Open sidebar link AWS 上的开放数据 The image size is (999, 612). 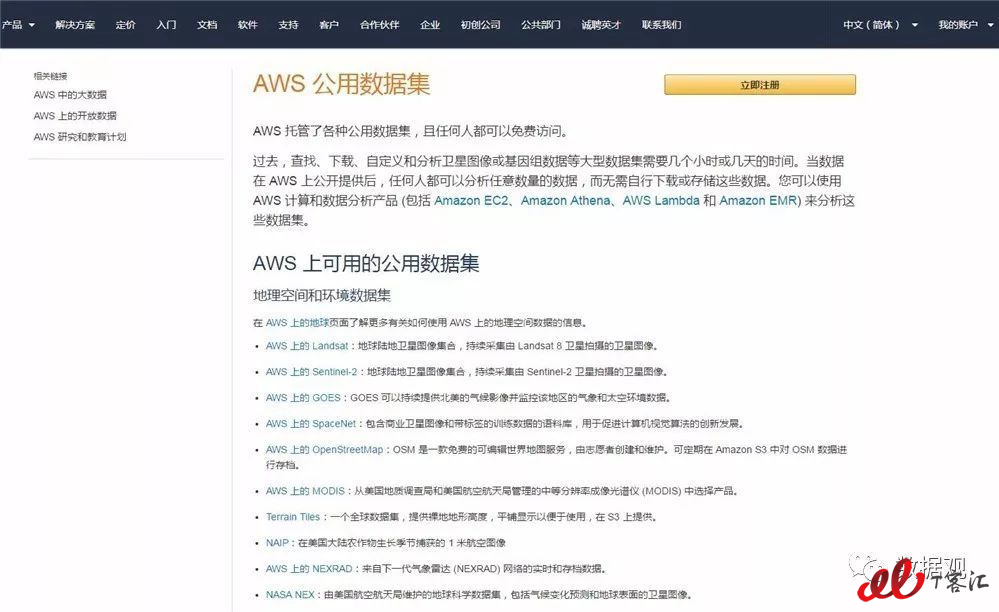tap(75, 116)
